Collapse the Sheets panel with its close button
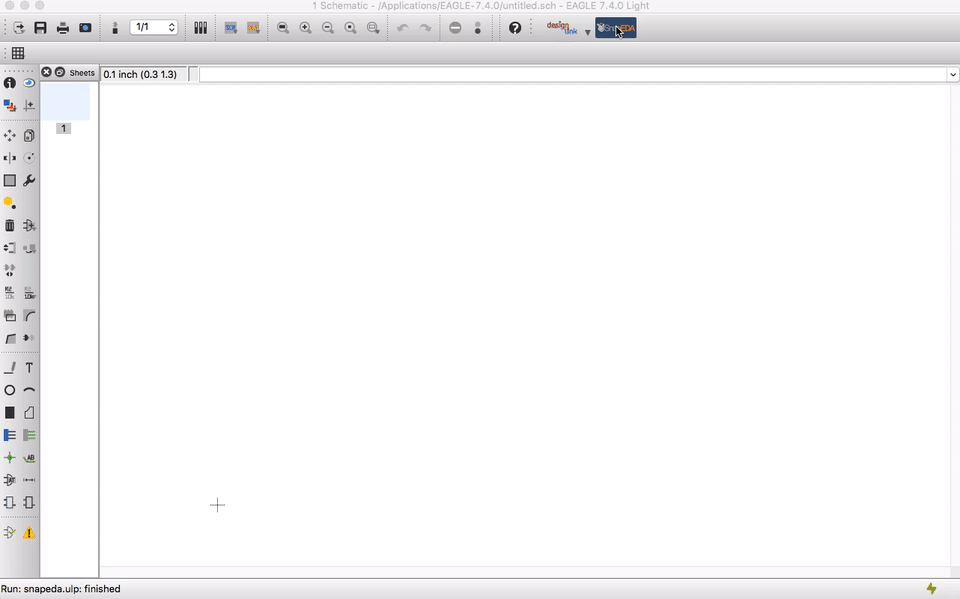 (x=46, y=72)
